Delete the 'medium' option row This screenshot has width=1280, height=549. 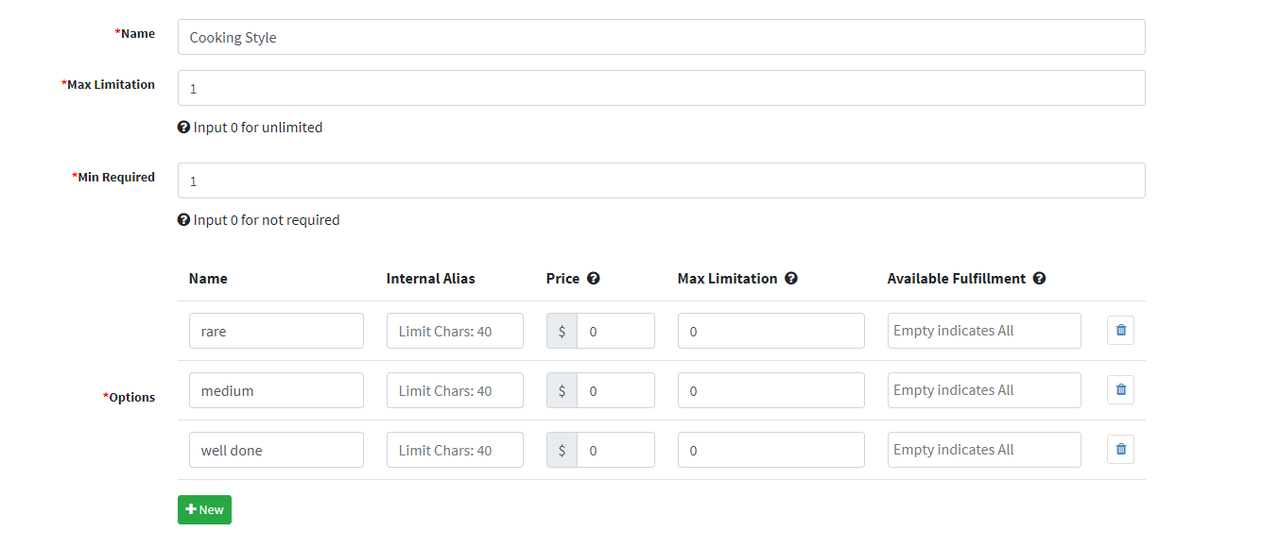(1120, 390)
